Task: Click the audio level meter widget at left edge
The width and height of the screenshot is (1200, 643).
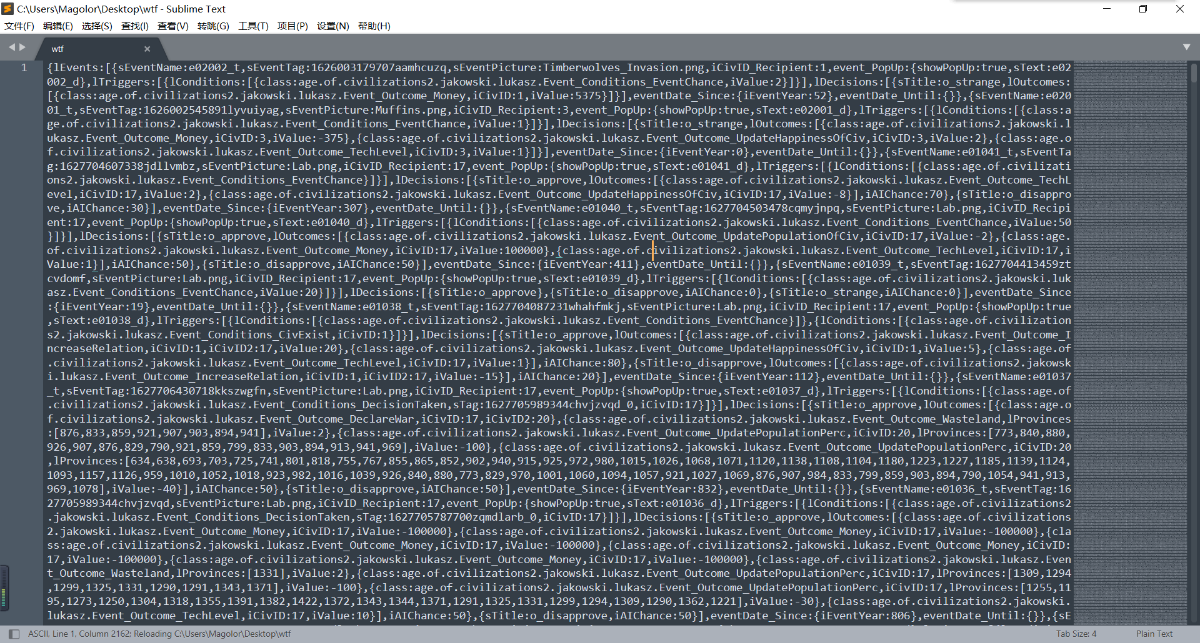Action: [4, 588]
